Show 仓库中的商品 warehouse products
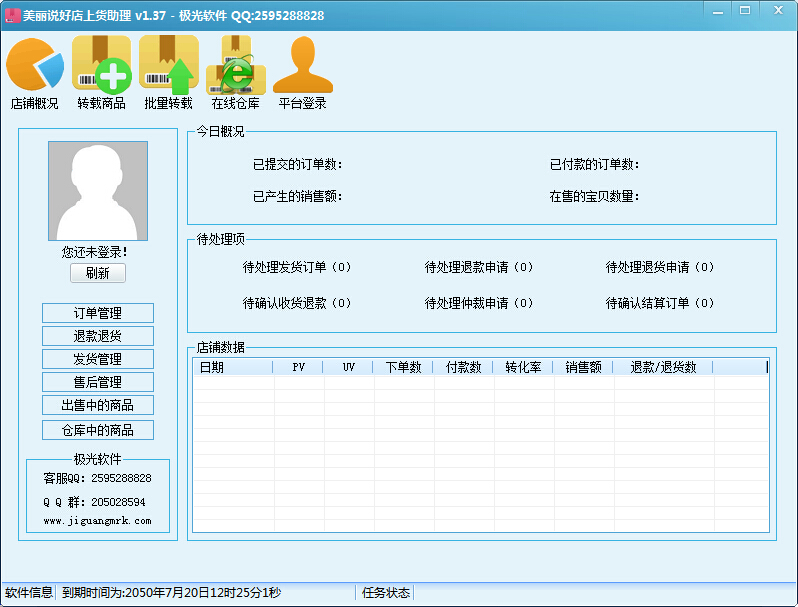The height and width of the screenshot is (607, 798). click(98, 430)
